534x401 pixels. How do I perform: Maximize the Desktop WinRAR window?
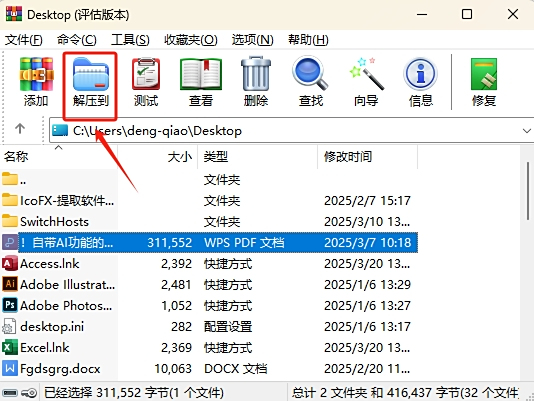(x=467, y=14)
